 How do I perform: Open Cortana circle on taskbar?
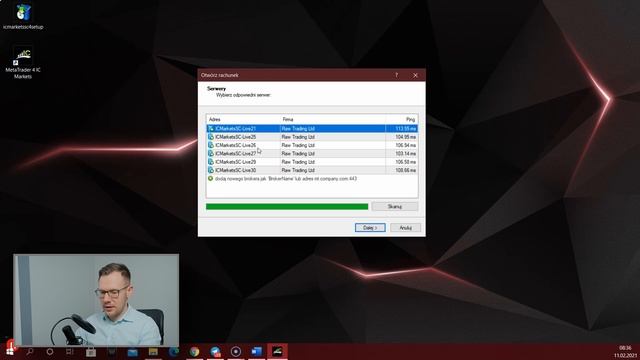tap(50, 351)
